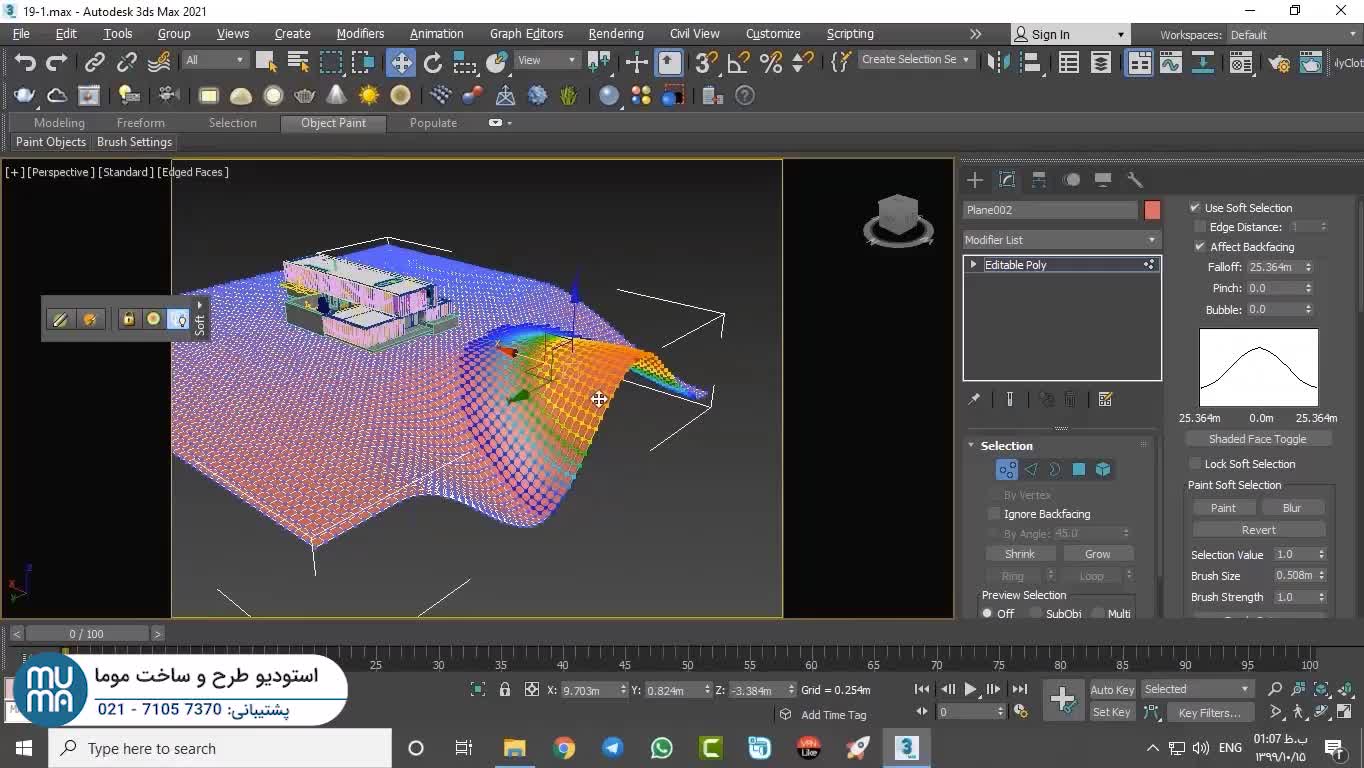Enable Lock Soft Selection checkbox
This screenshot has width=1364, height=768.
(1195, 464)
